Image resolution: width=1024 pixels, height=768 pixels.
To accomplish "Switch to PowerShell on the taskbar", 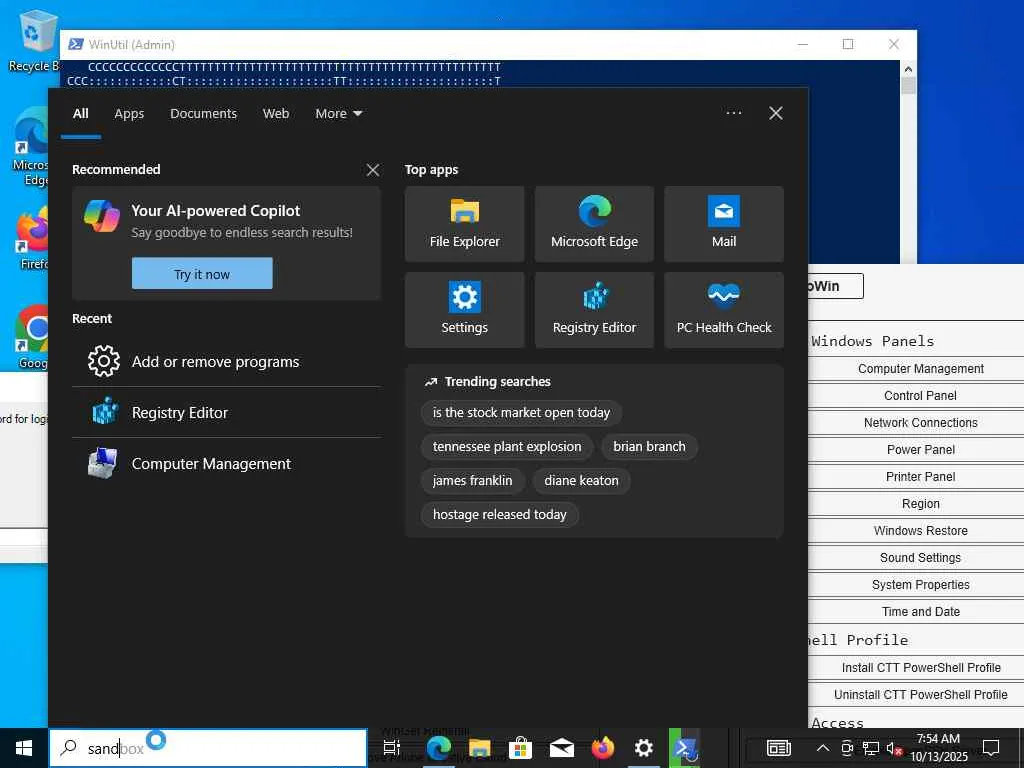I will (684, 748).
